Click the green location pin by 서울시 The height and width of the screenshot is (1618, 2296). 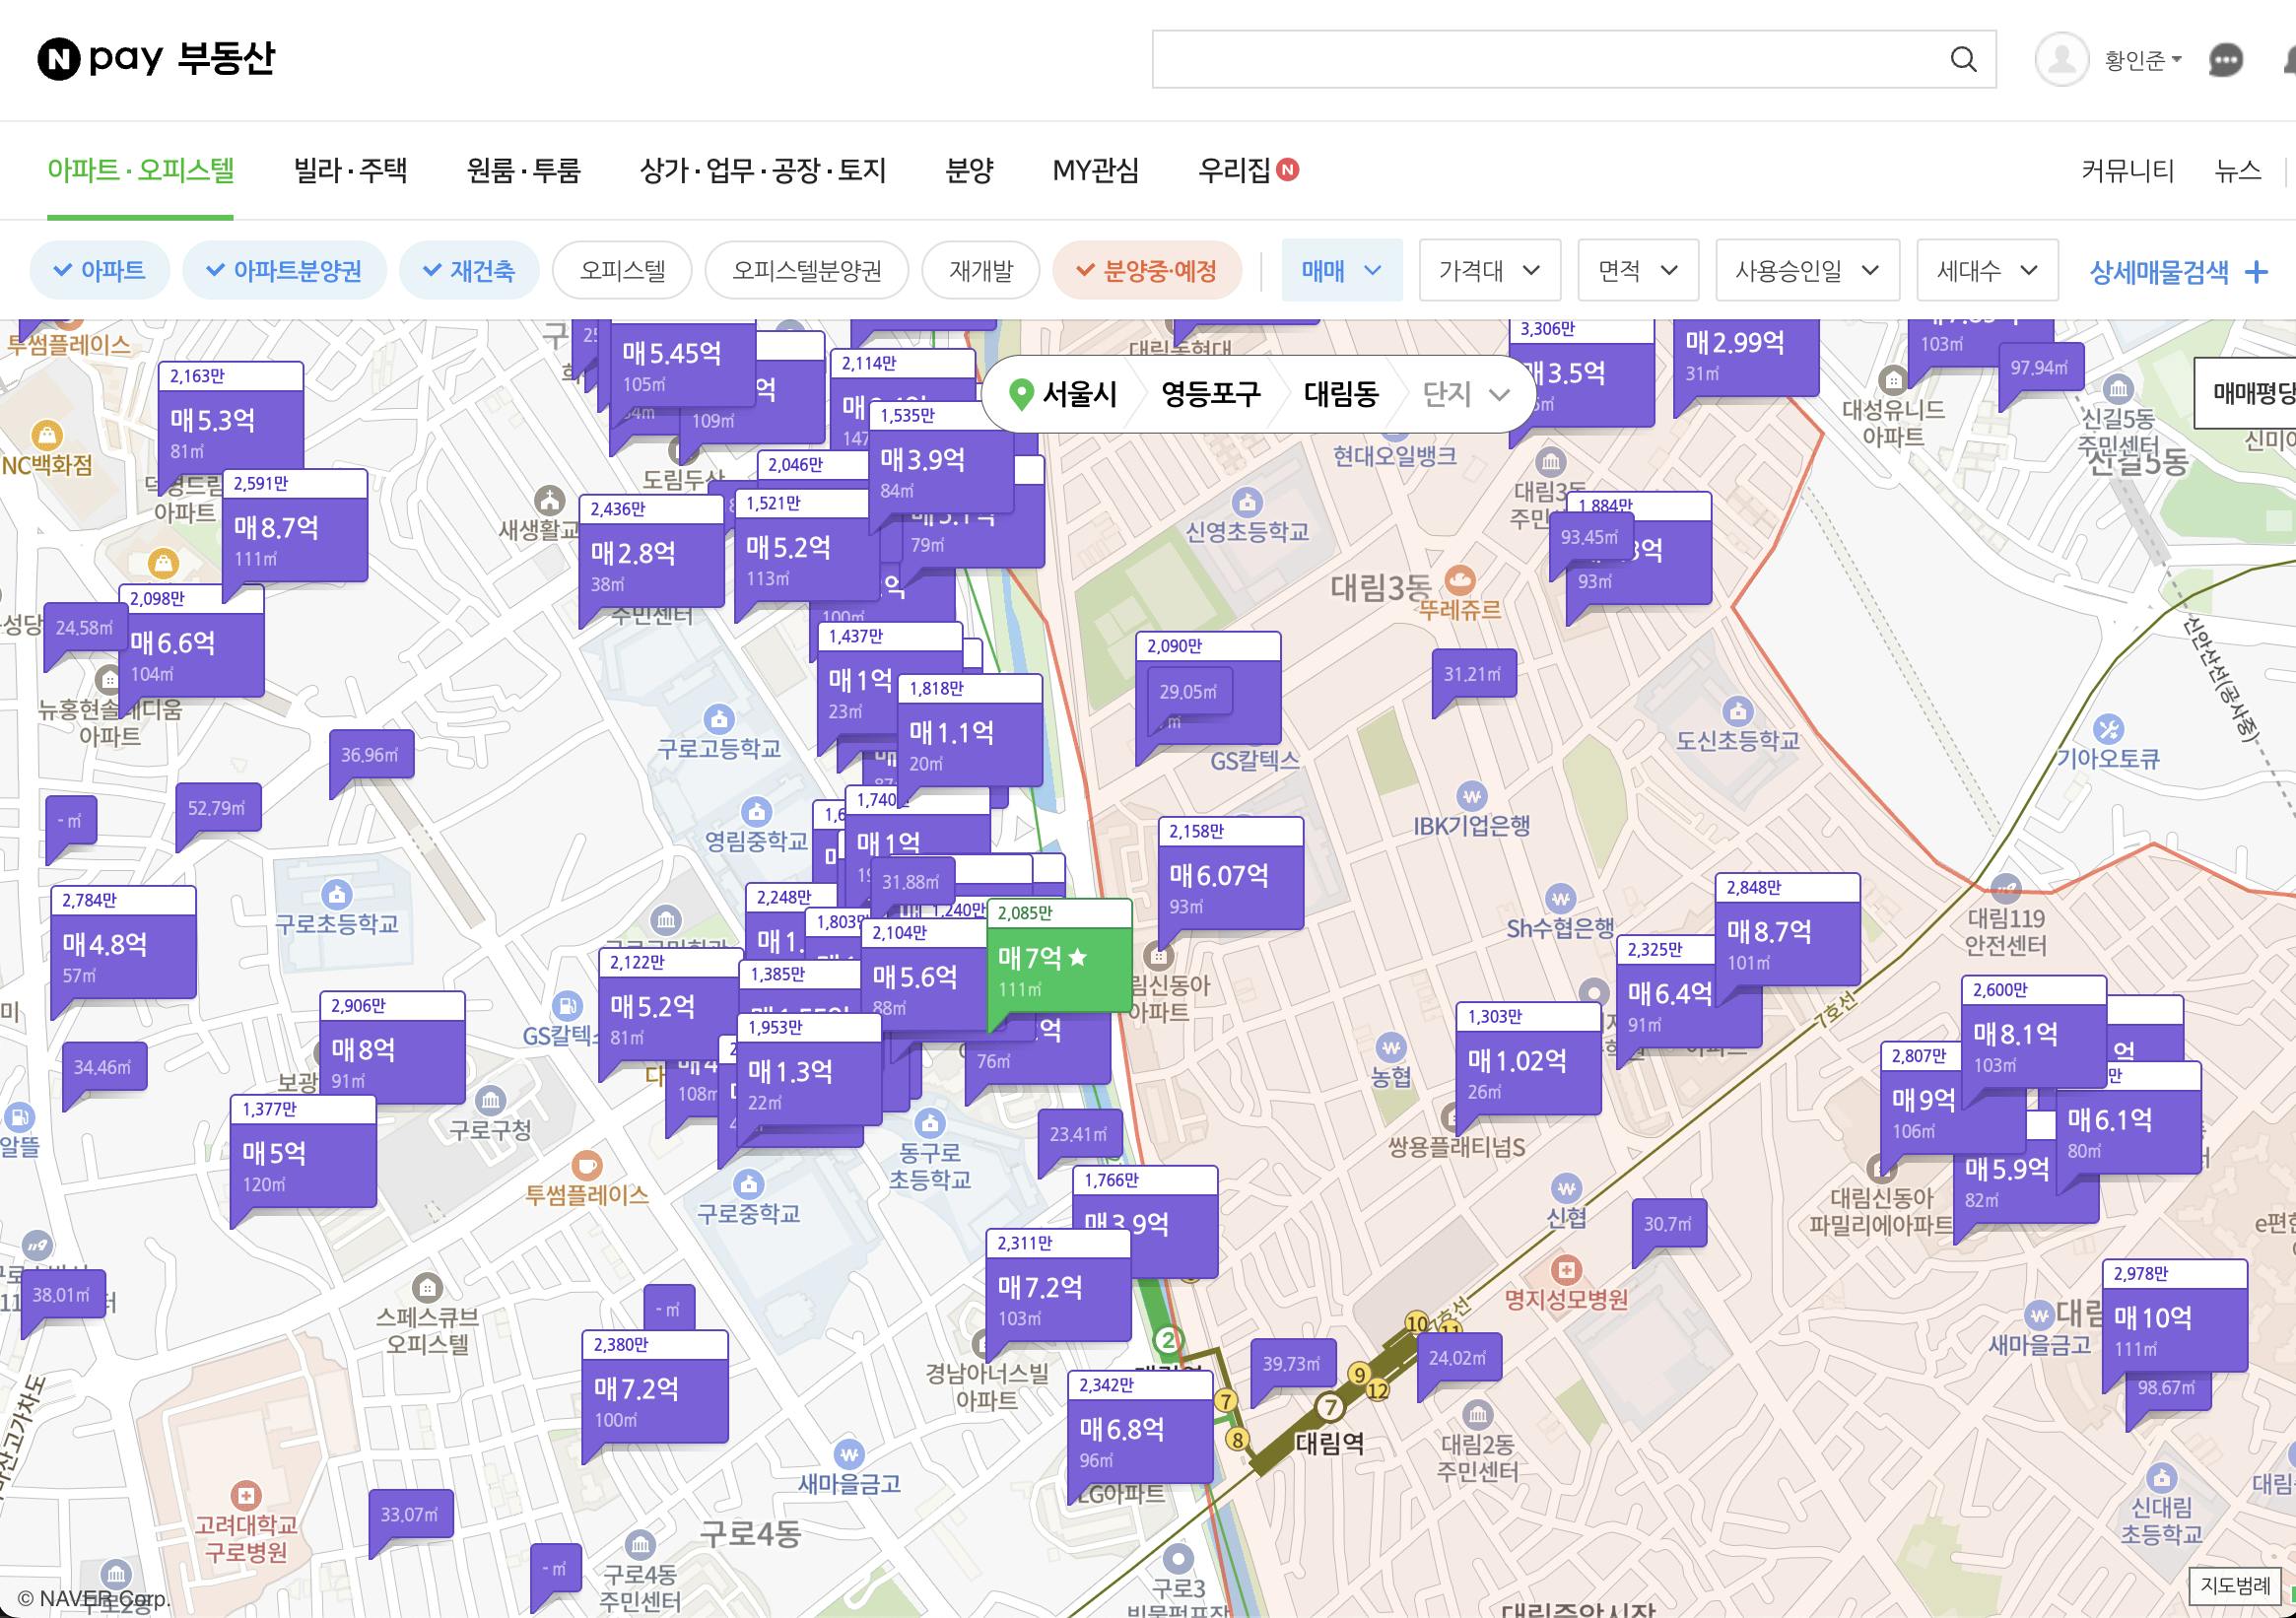1020,394
